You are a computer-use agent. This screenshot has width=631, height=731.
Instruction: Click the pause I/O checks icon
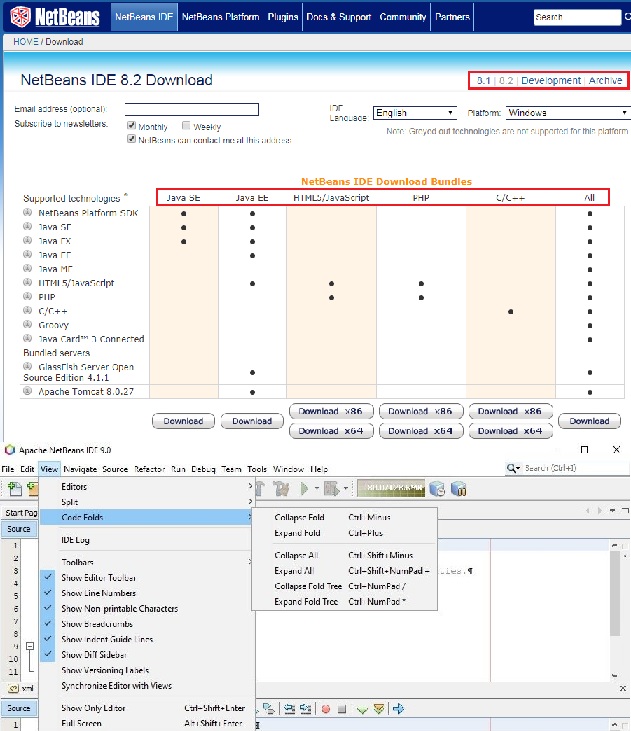coord(459,489)
